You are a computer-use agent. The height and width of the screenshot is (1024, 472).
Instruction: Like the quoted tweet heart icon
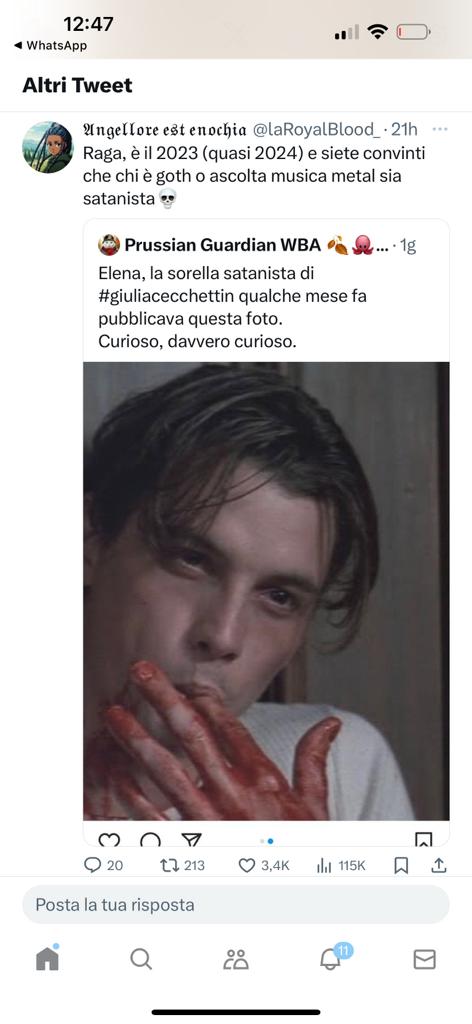click(109, 839)
